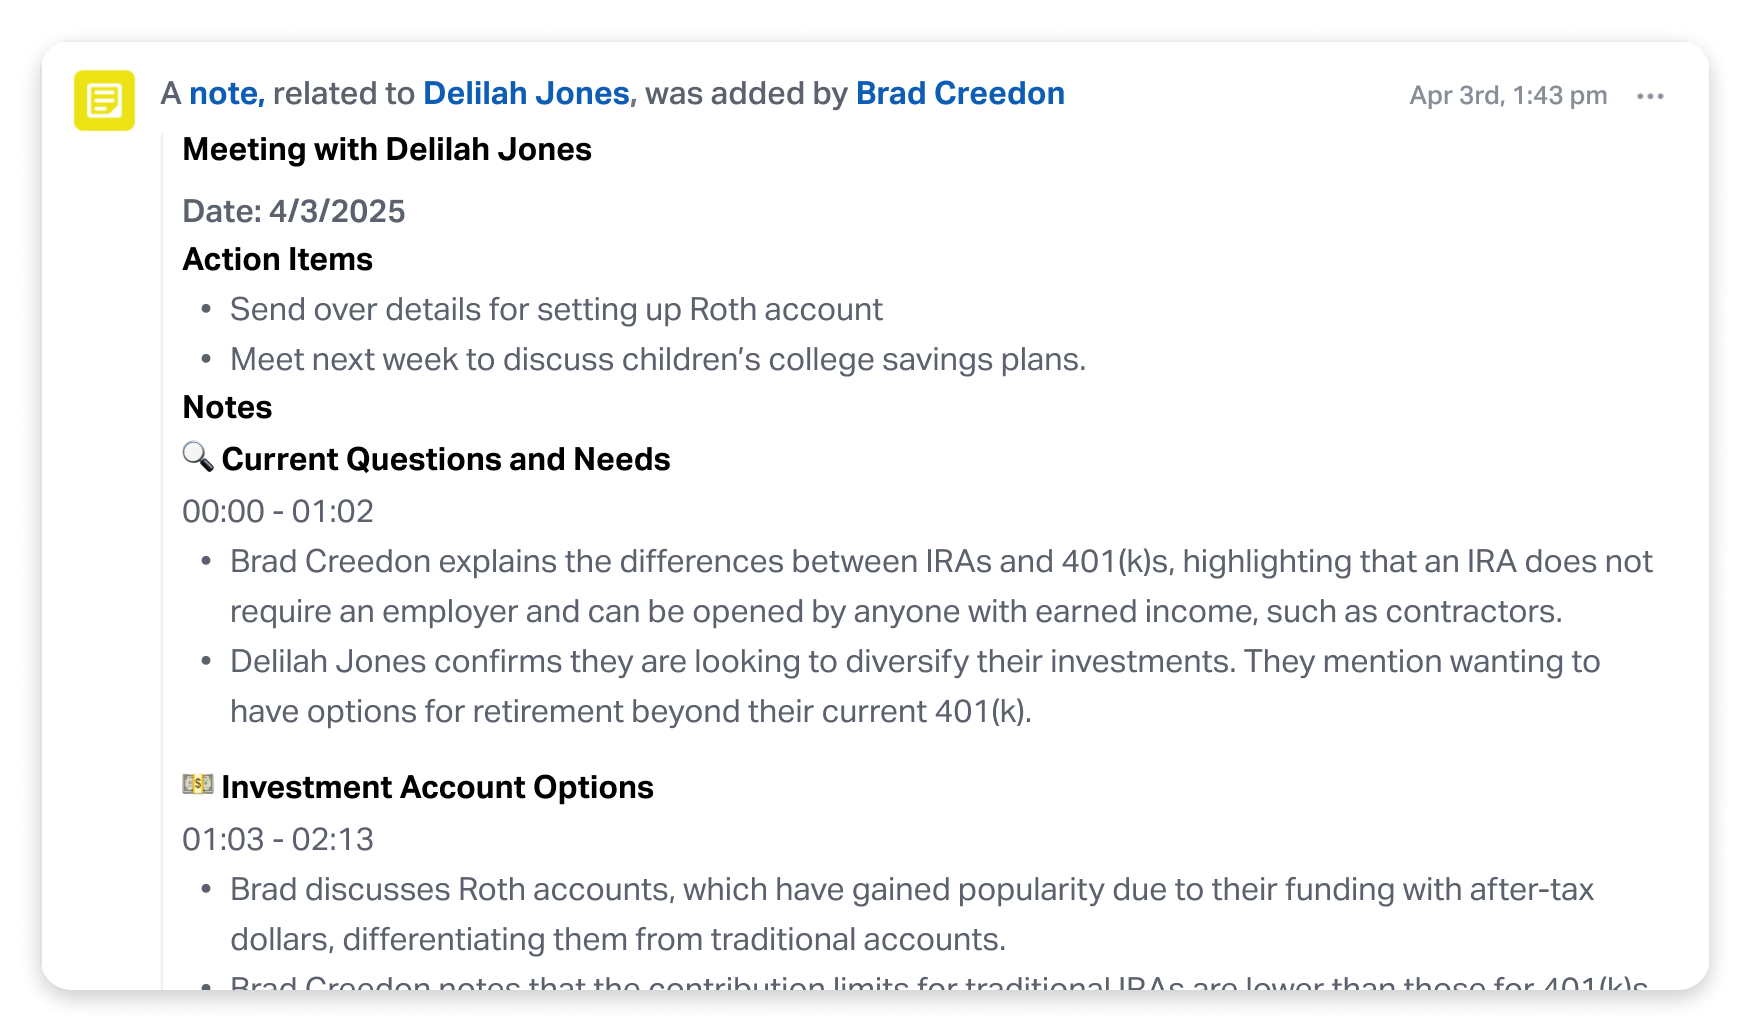Open the three-dot more options menu
Image resolution: width=1750 pixels, height=1030 pixels.
pos(1650,96)
